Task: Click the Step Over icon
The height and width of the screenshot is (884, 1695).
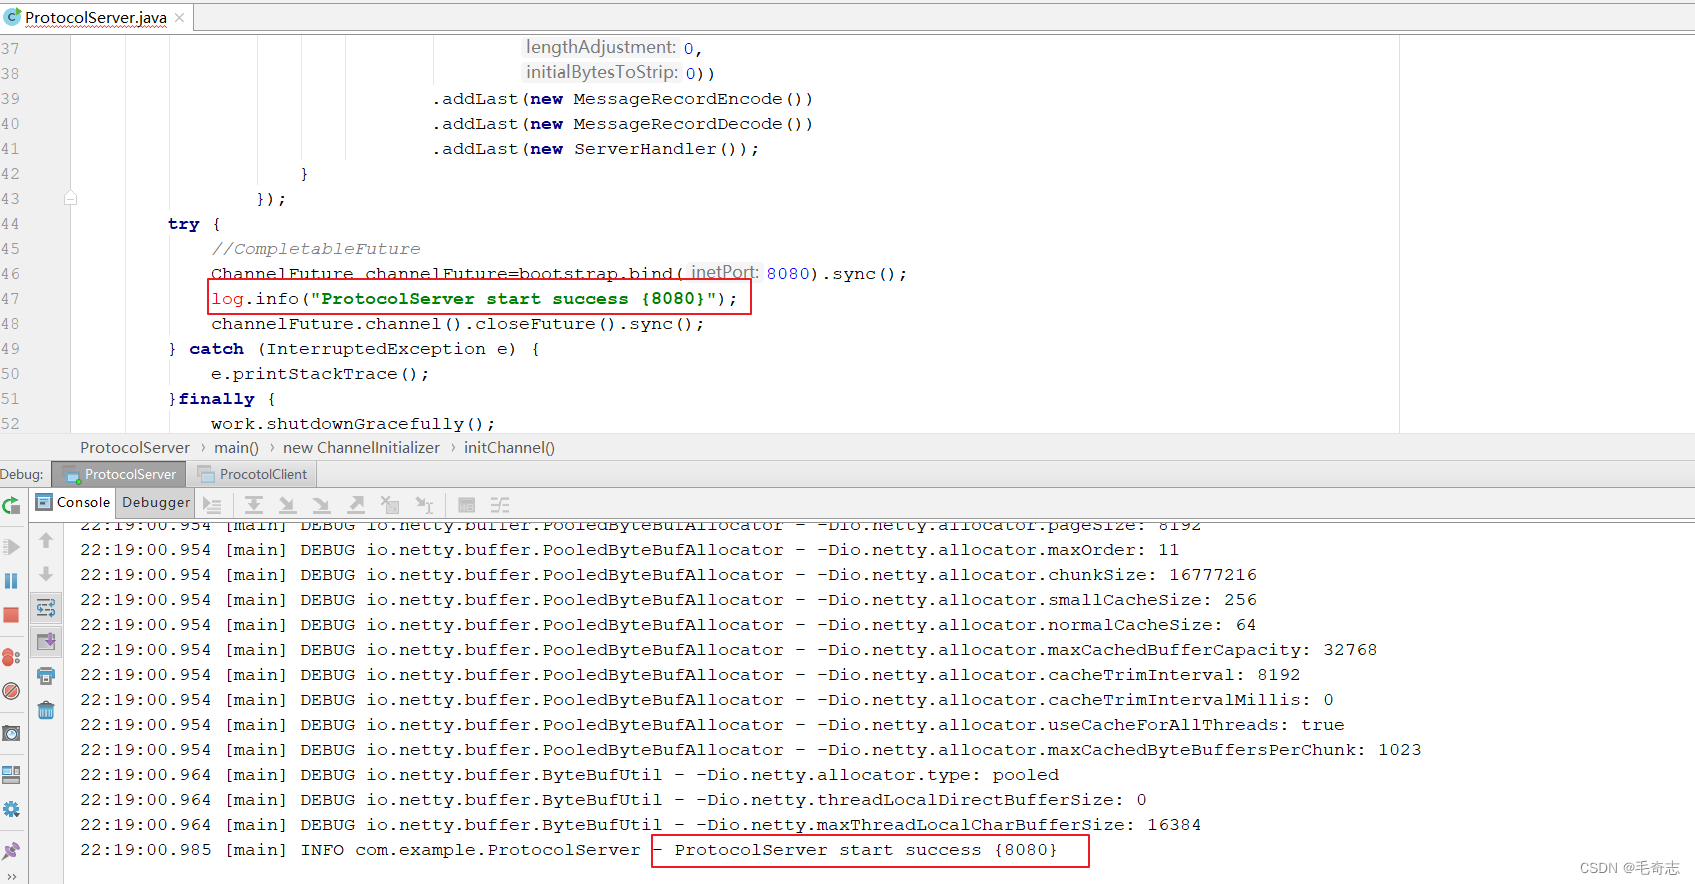Action: coord(254,505)
